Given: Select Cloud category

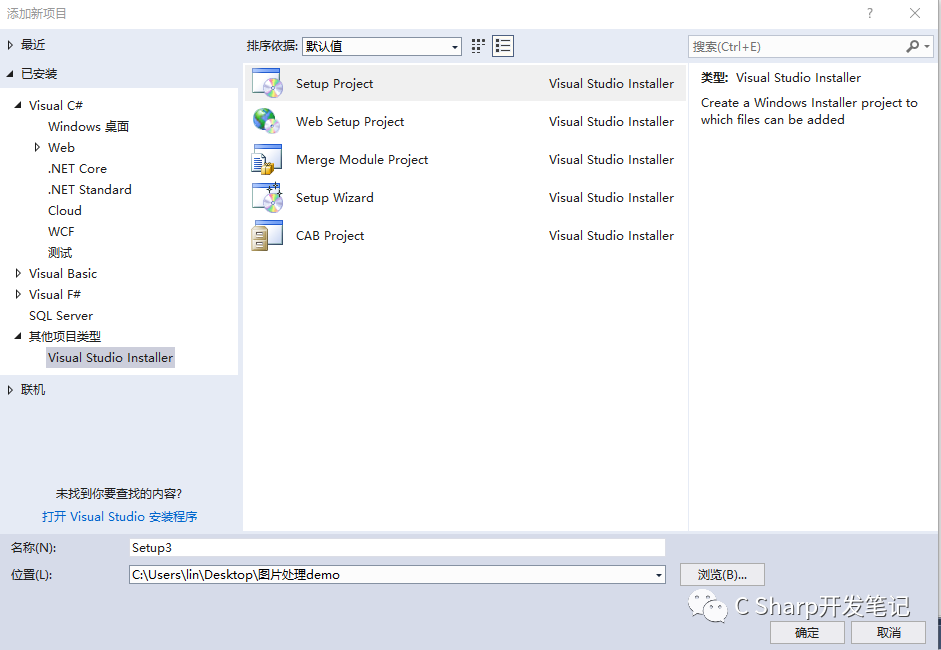Looking at the screenshot, I should pos(65,211).
